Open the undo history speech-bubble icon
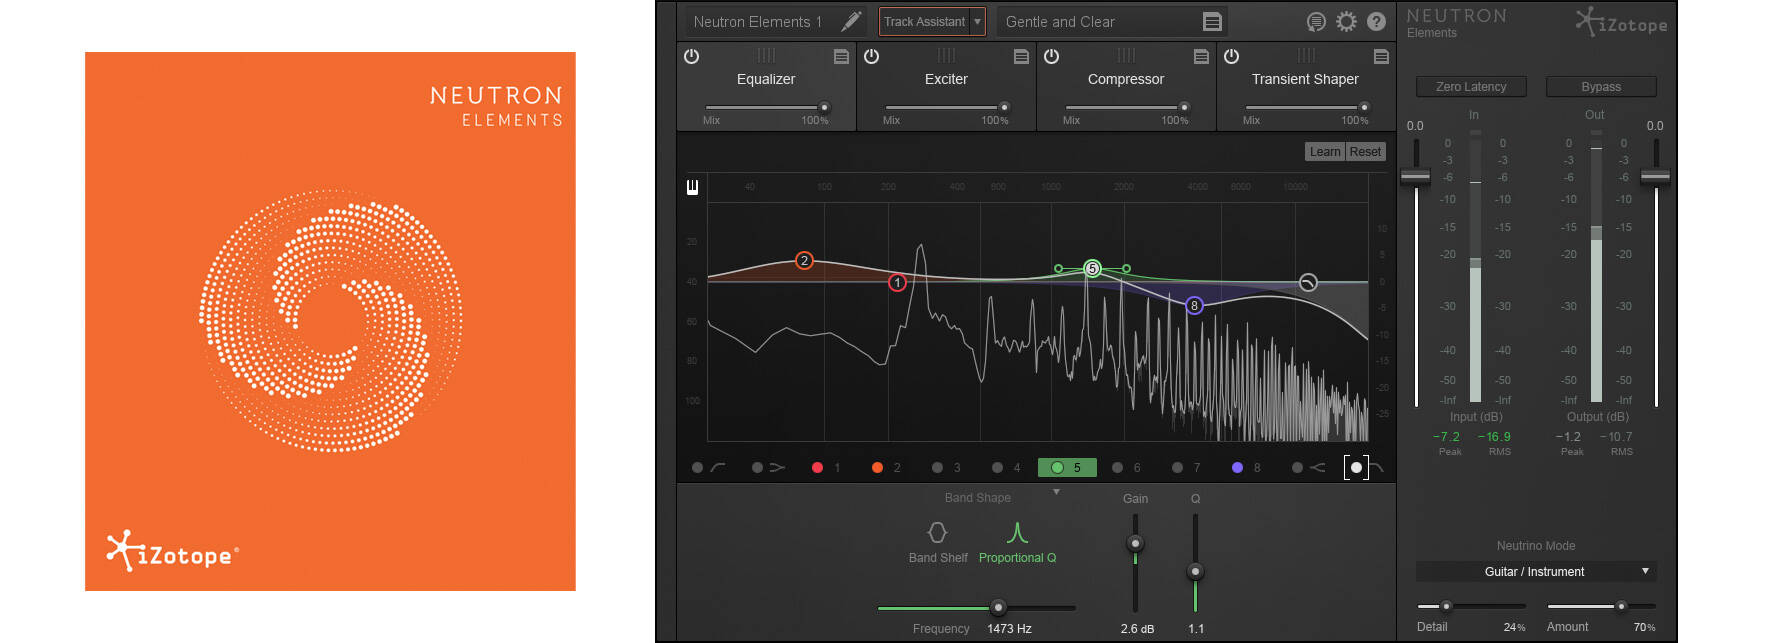The width and height of the screenshot is (1768, 643). (1317, 22)
